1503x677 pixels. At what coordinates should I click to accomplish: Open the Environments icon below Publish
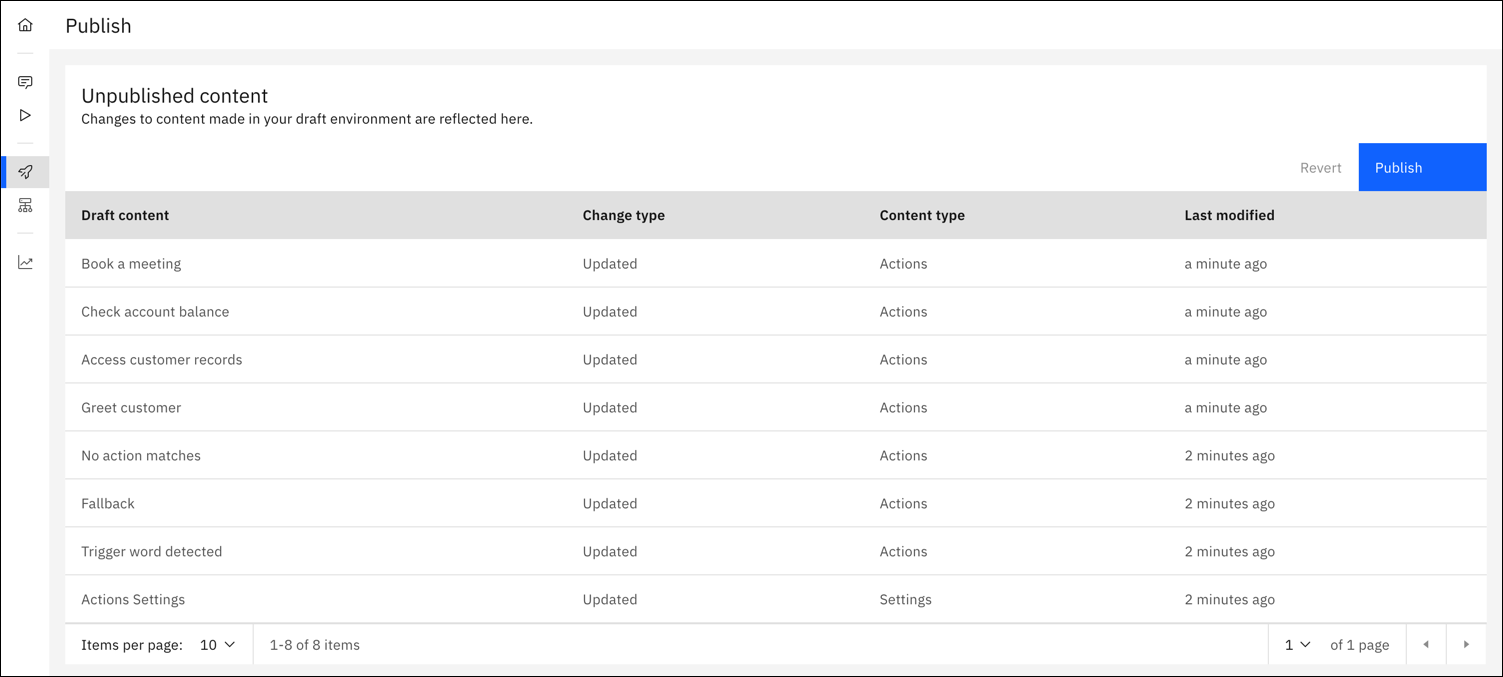point(25,205)
